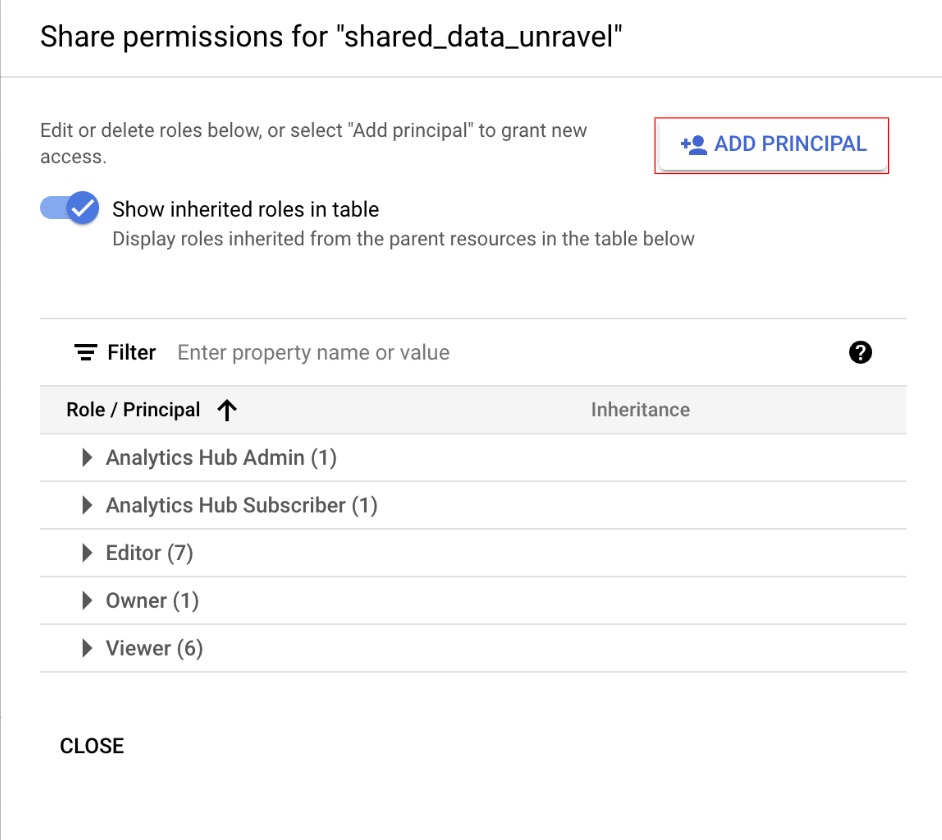This screenshot has width=942, height=840.
Task: Select the Analytics Hub Subscriber (1) label
Action: coord(241,506)
